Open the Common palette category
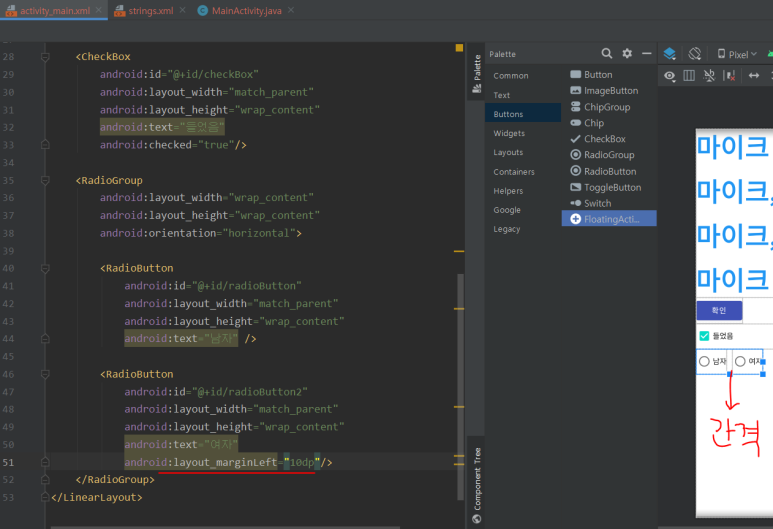Viewport: 773px width, 529px height. tap(523, 75)
